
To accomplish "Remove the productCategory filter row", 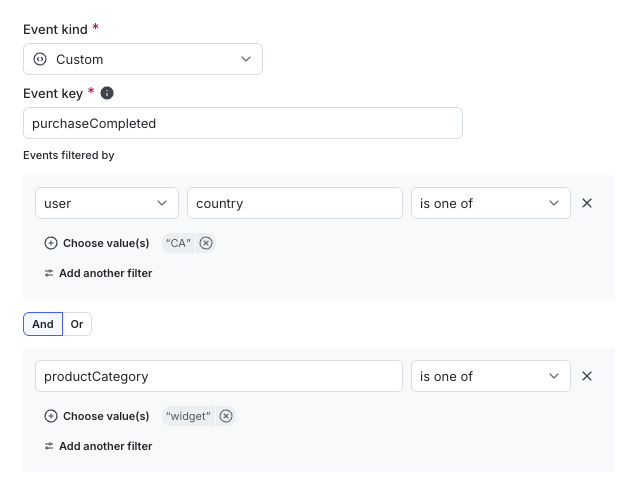I will (x=587, y=376).
